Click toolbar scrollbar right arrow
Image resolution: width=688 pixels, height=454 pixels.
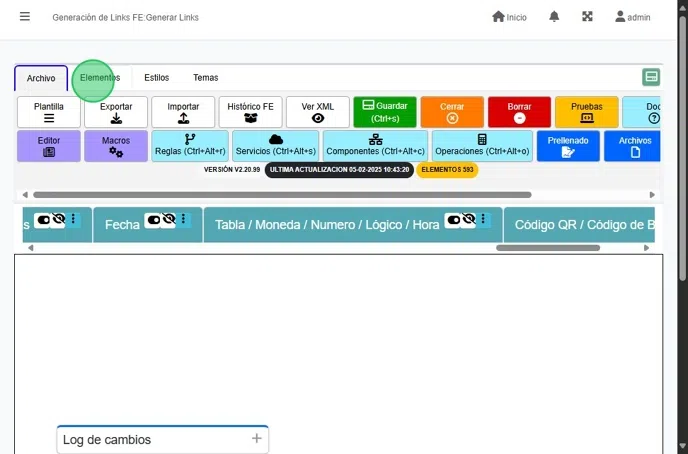(652, 195)
